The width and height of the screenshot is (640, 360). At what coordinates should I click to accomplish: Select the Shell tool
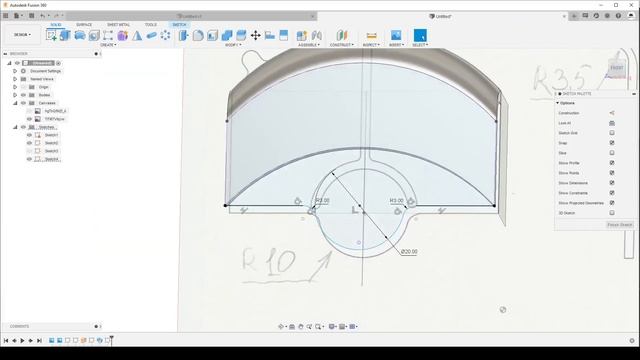click(x=212, y=36)
